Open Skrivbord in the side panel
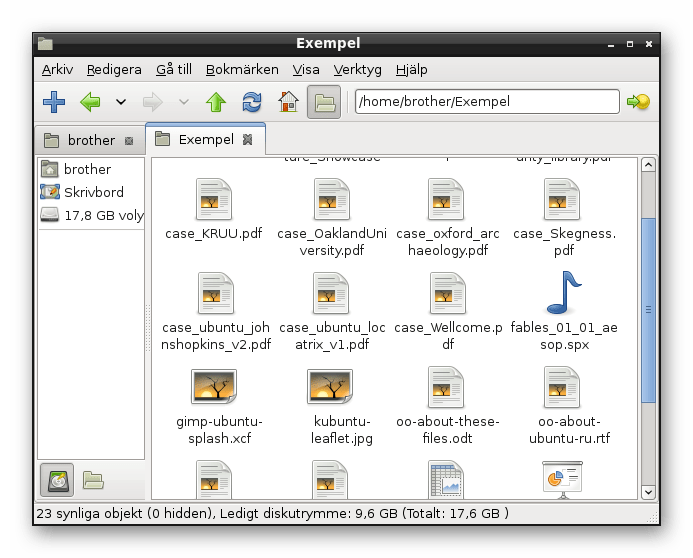This screenshot has height=558, width=693. (x=93, y=192)
